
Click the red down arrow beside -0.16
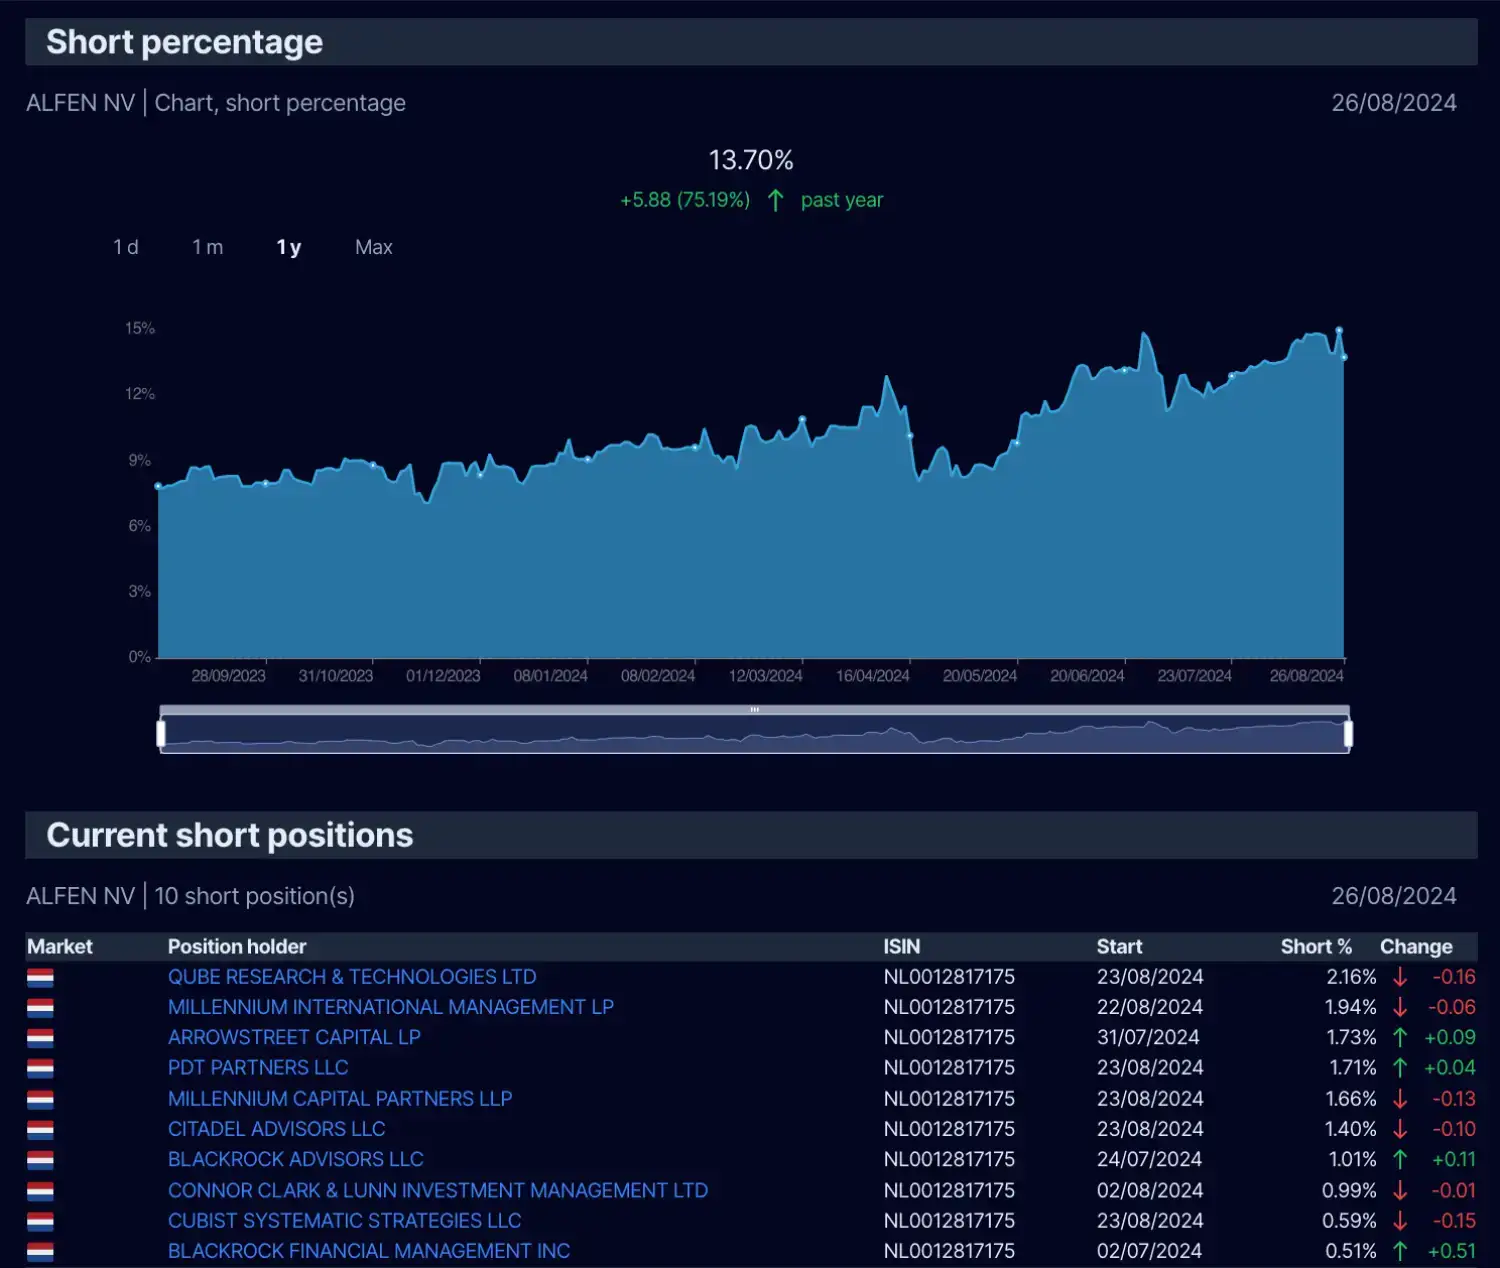[x=1400, y=977]
